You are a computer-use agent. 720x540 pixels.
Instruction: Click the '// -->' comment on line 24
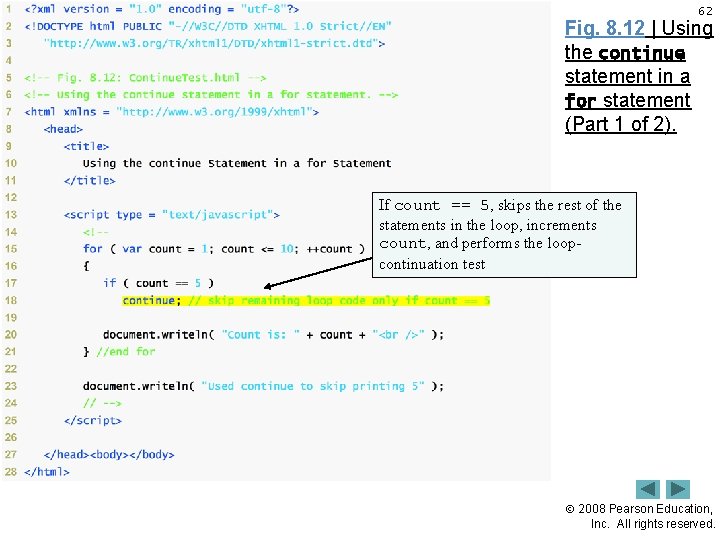(x=102, y=404)
